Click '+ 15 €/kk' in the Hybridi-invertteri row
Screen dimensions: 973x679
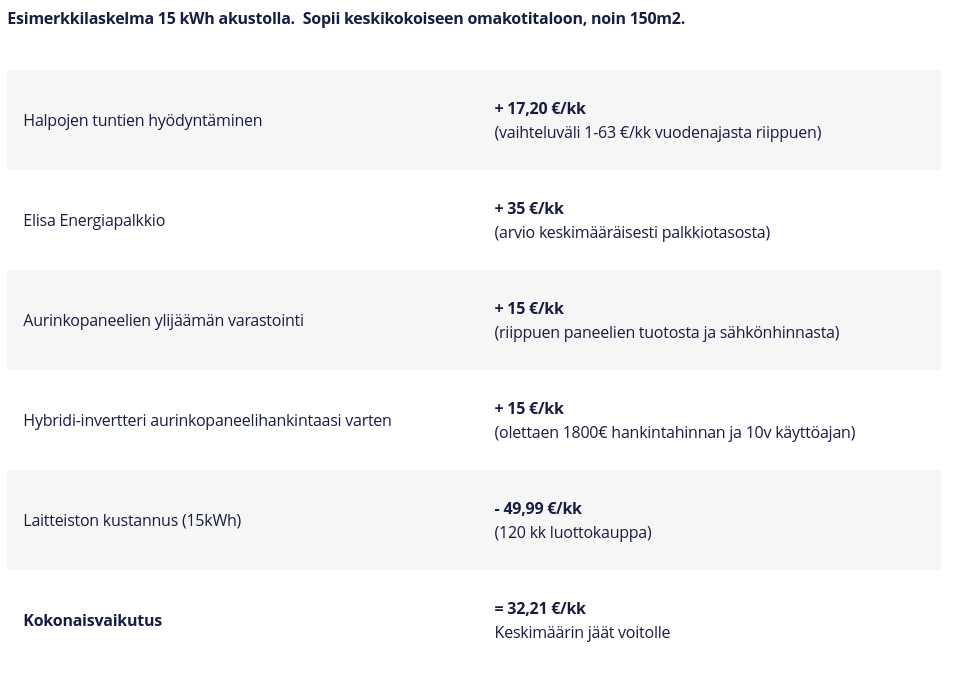(528, 408)
